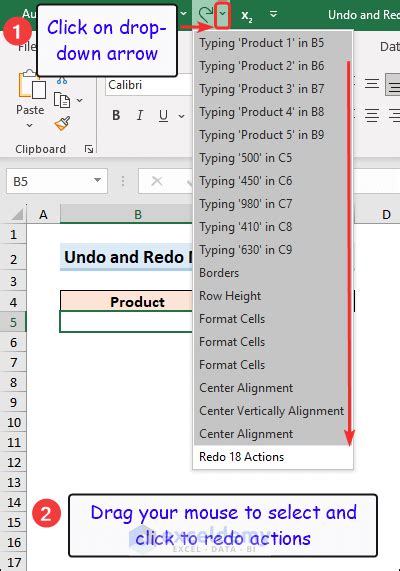Click the Undo and Redo title cell
Viewport: 400px width, 571px height.
click(126, 257)
